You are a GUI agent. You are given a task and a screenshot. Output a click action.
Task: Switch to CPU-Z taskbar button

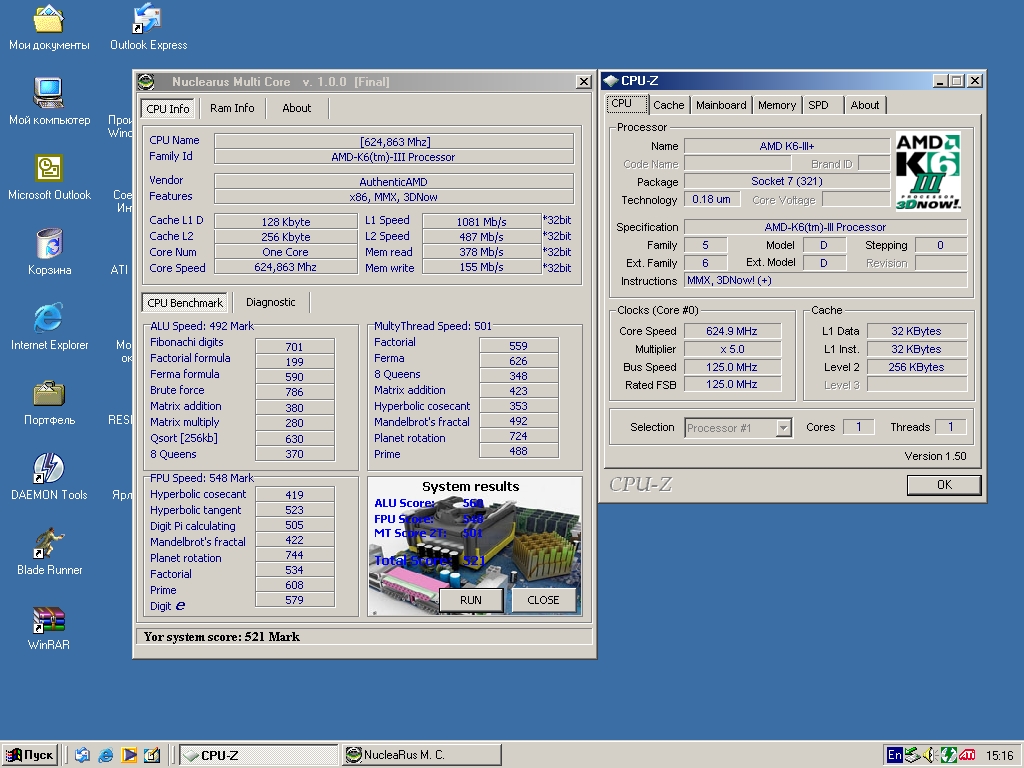click(259, 755)
